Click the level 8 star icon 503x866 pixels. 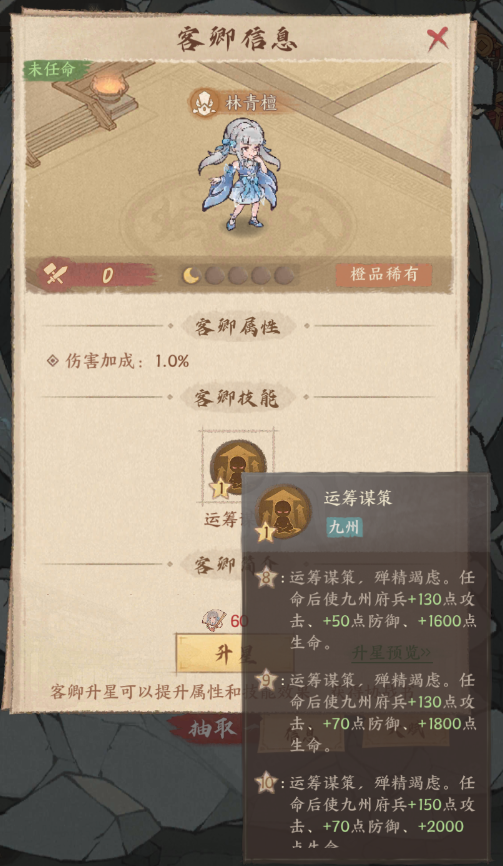pos(267,580)
